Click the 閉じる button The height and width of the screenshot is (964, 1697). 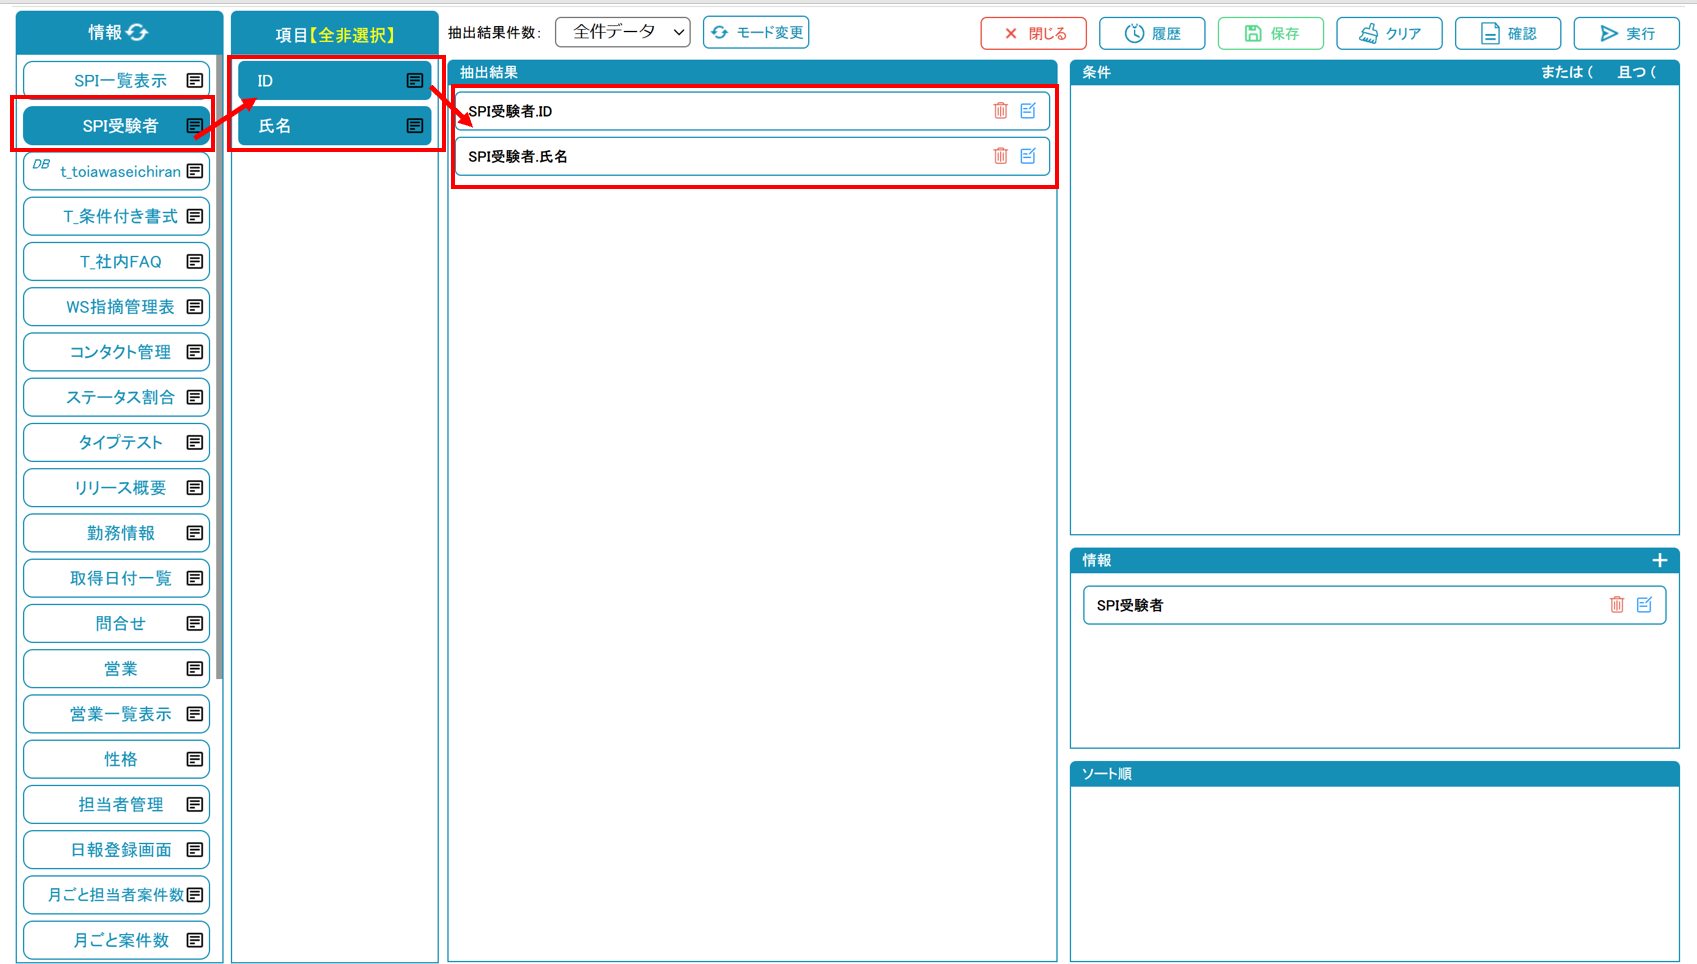[x=1034, y=33]
